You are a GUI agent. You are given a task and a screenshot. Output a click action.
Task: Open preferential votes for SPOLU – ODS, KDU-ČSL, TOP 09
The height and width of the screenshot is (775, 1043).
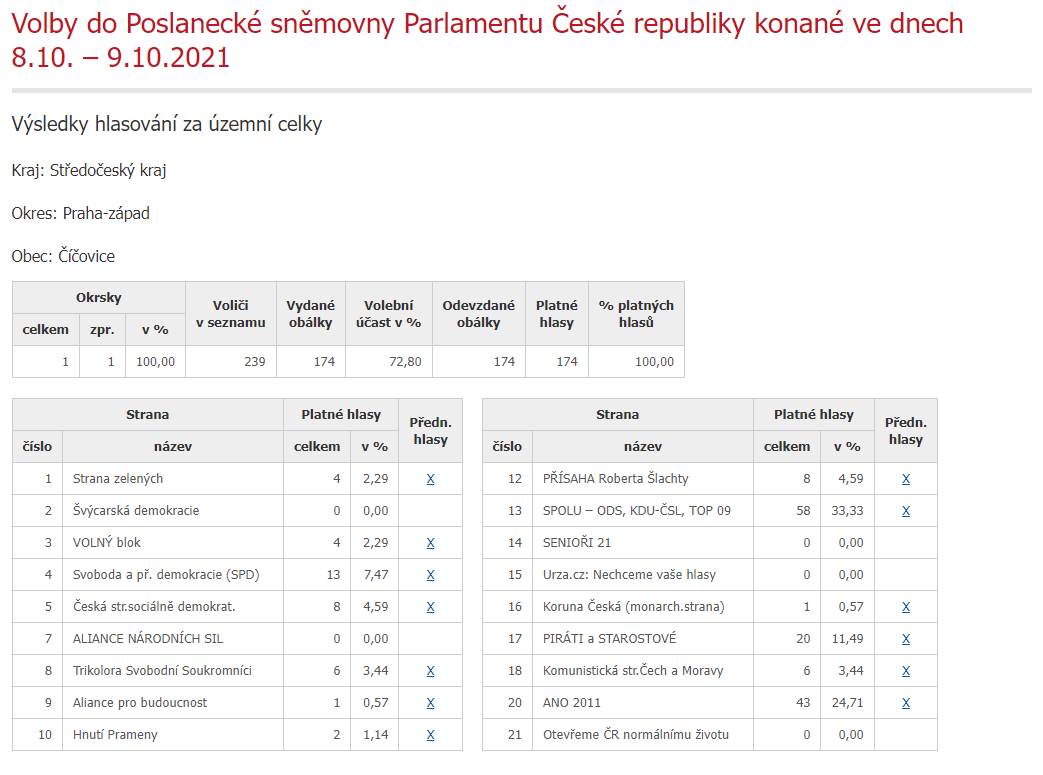click(x=905, y=511)
